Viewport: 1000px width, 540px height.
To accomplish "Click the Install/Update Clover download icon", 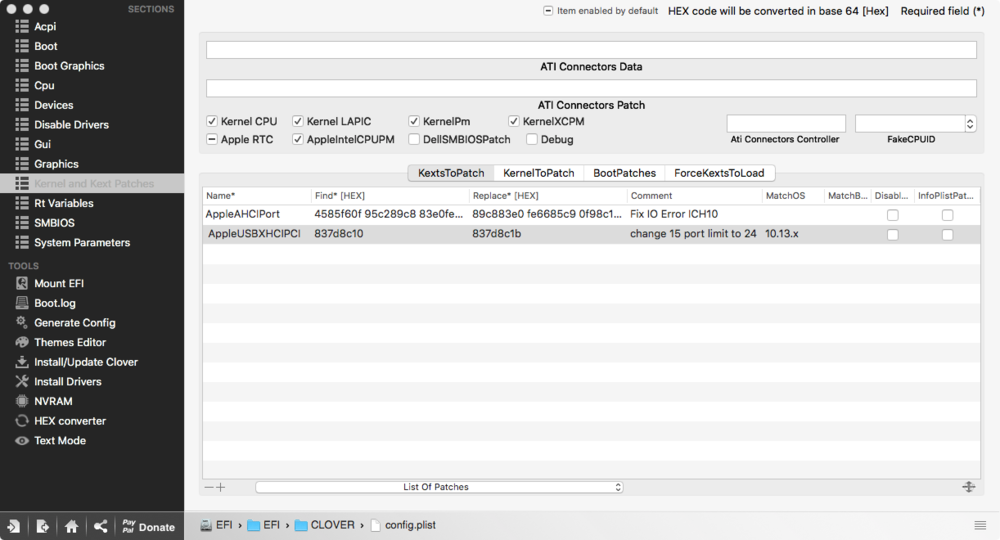I will (x=21, y=362).
